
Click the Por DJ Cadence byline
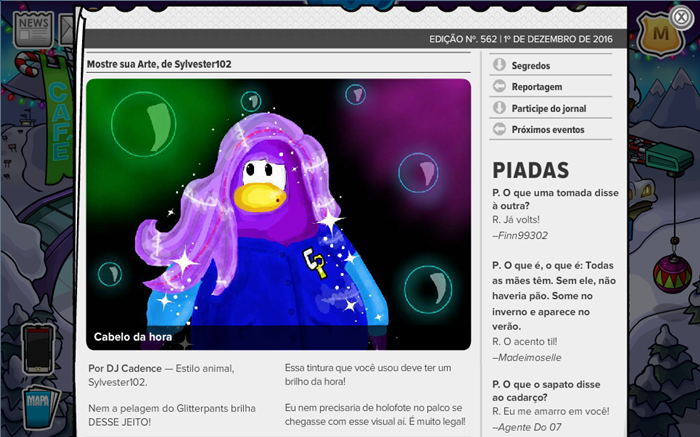coord(125,368)
